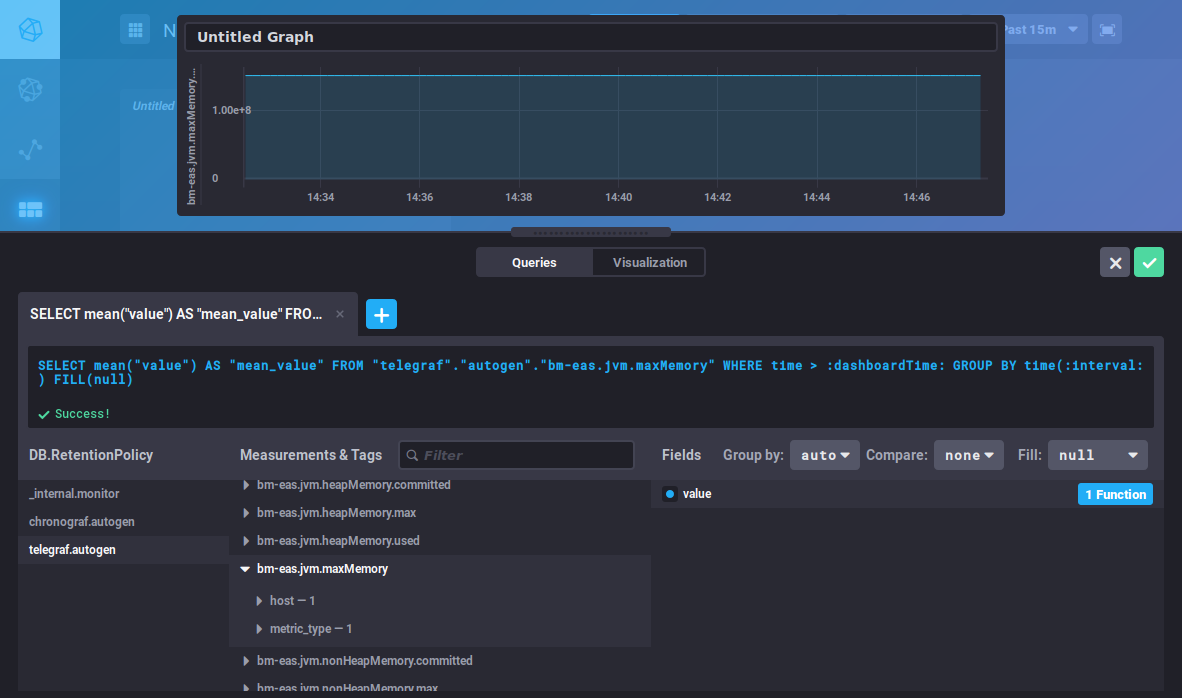The width and height of the screenshot is (1182, 698).
Task: Select the chronograf.autogen retention policy
Action: pos(82,522)
